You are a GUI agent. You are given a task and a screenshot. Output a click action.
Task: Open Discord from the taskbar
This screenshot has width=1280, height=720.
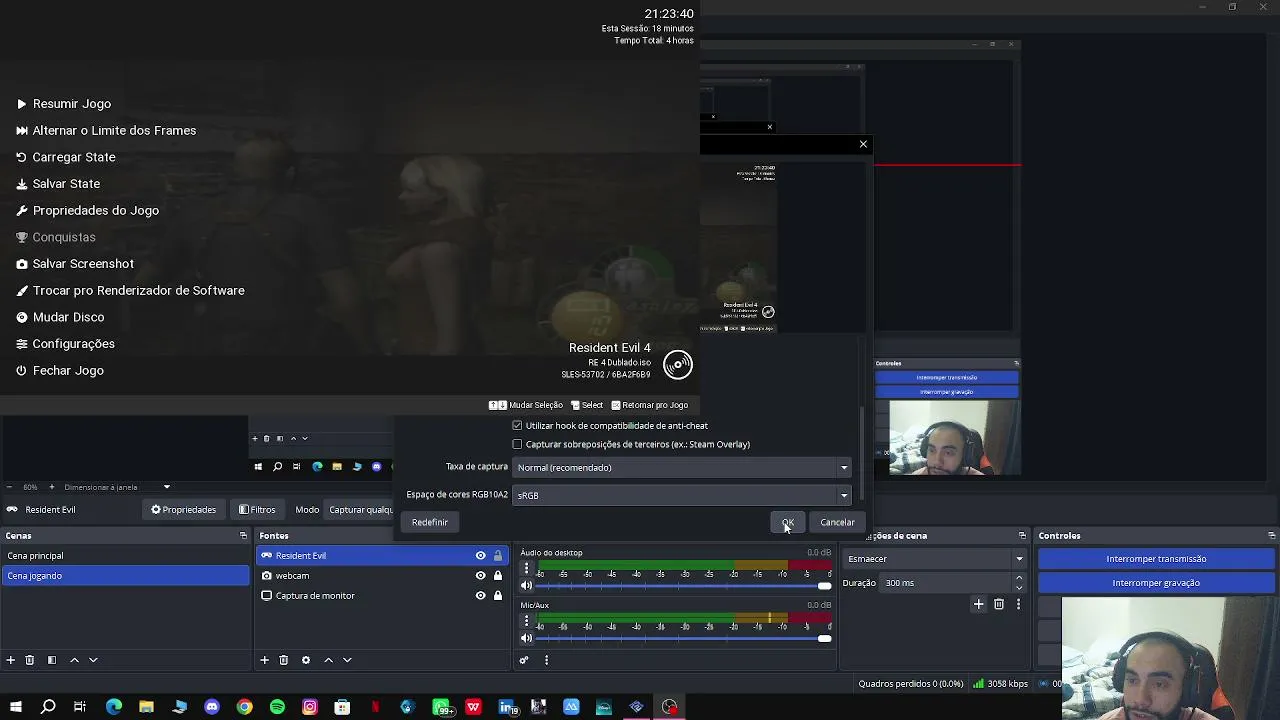point(212,707)
